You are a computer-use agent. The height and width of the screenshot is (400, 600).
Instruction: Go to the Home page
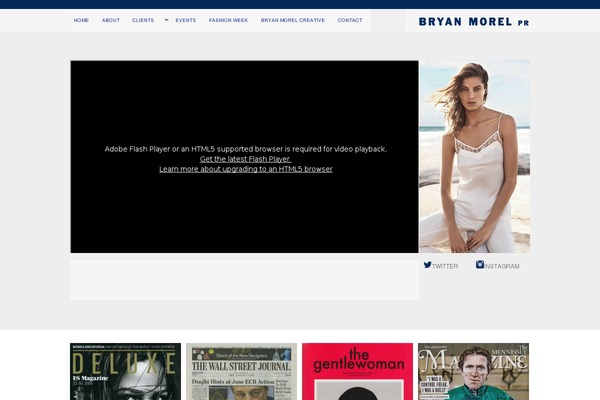point(81,20)
